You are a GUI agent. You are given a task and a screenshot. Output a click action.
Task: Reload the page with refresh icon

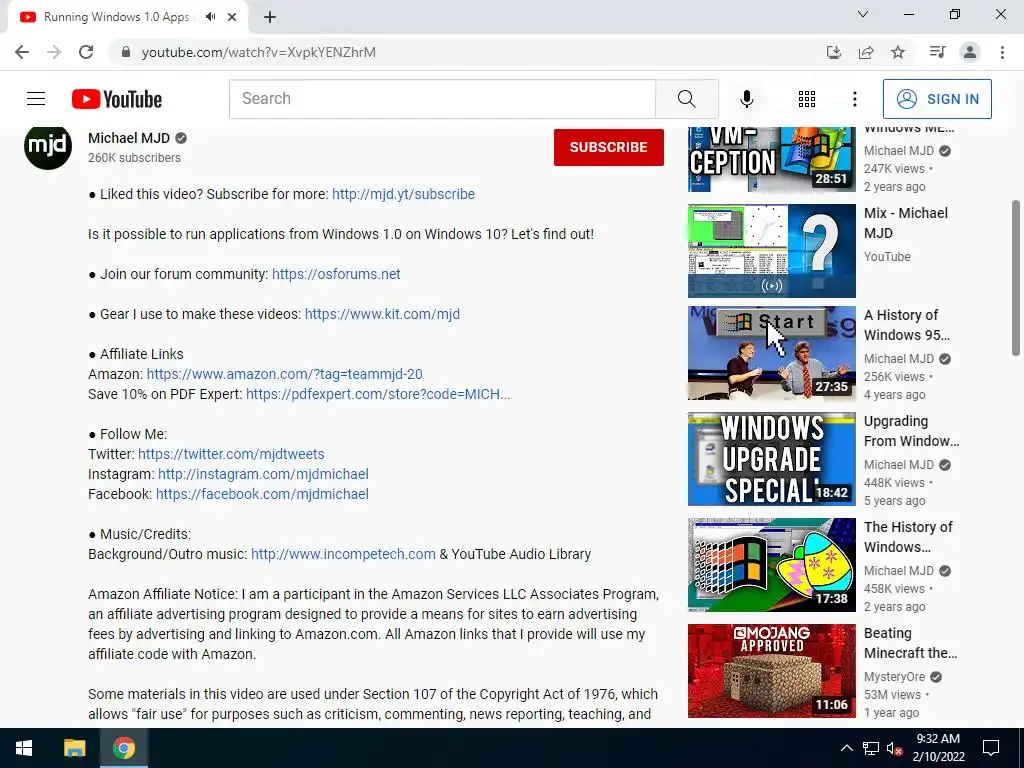[86, 52]
